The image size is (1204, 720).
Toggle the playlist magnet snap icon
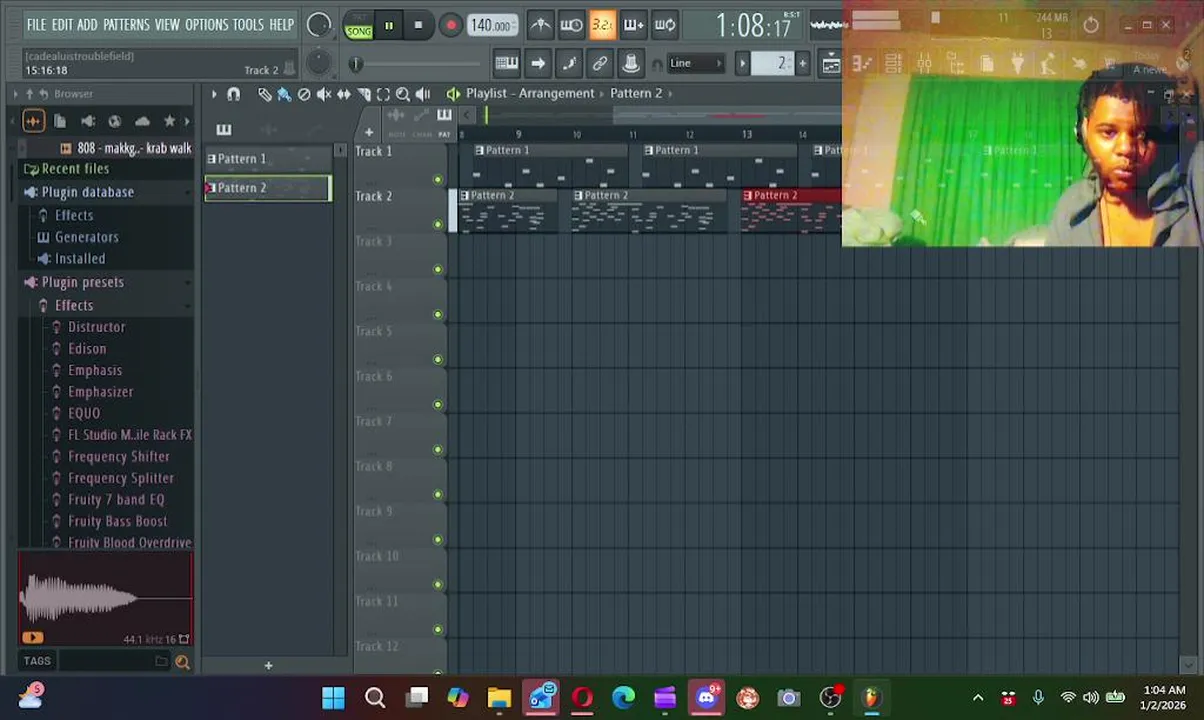pyautogui.click(x=234, y=94)
